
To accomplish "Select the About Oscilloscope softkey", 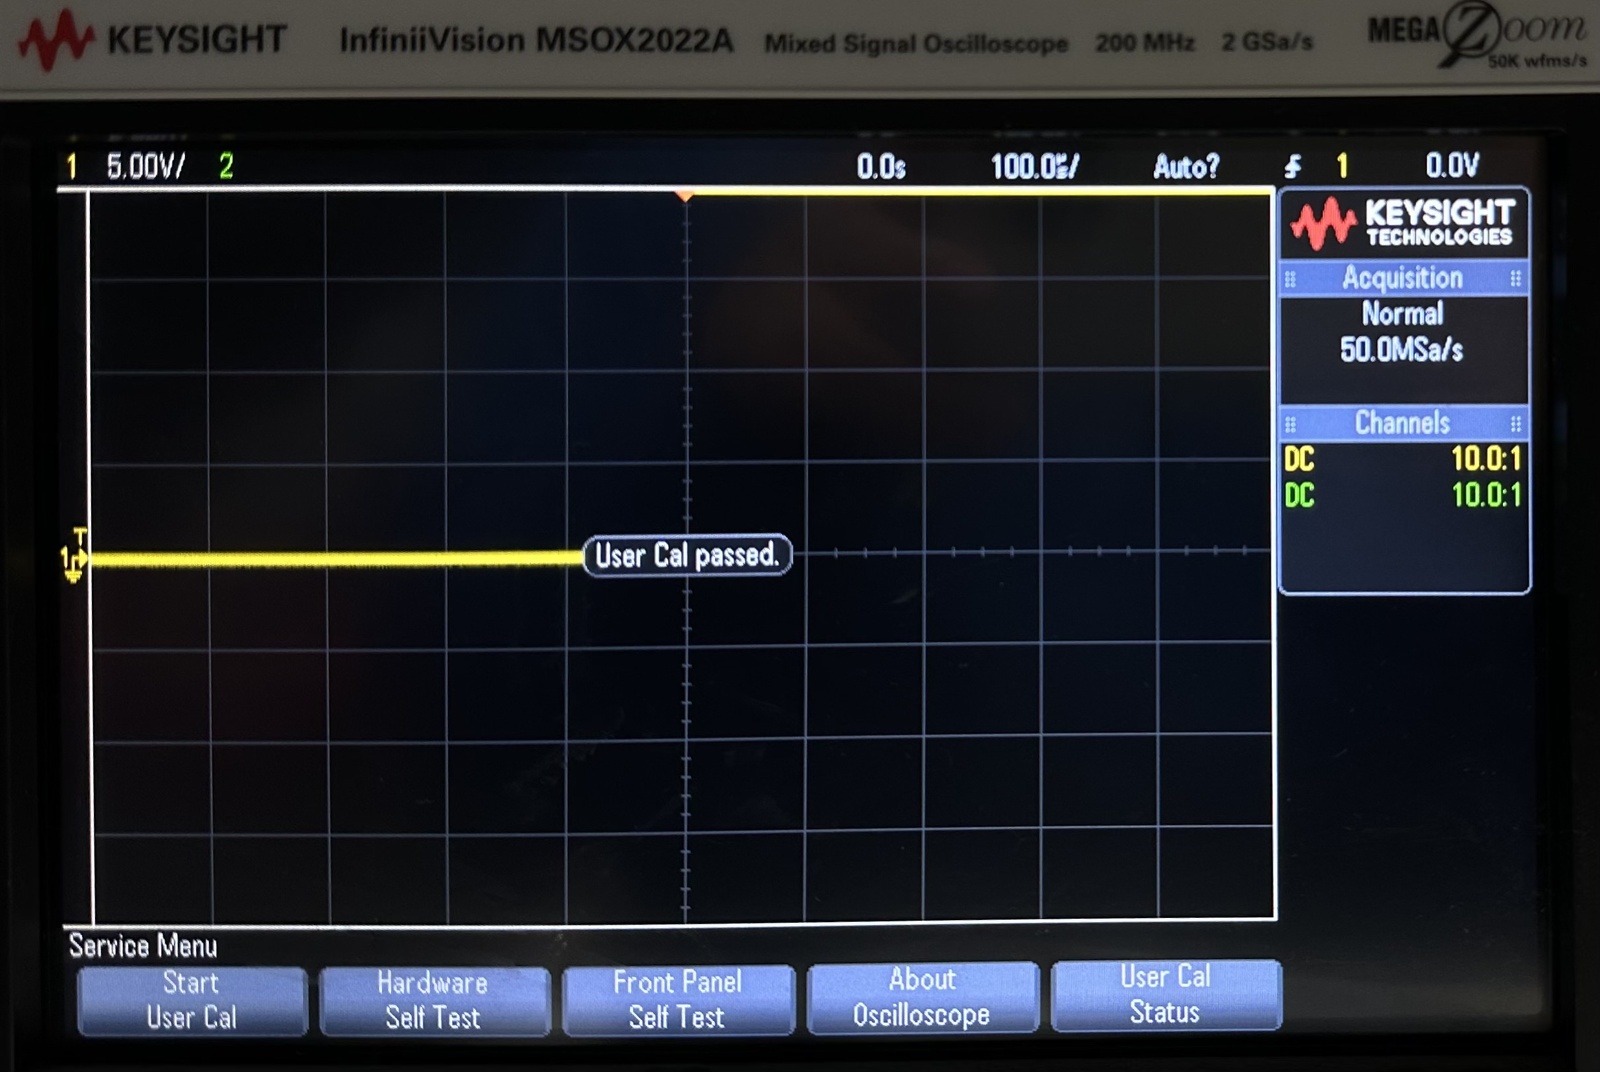I will pos(921,997).
